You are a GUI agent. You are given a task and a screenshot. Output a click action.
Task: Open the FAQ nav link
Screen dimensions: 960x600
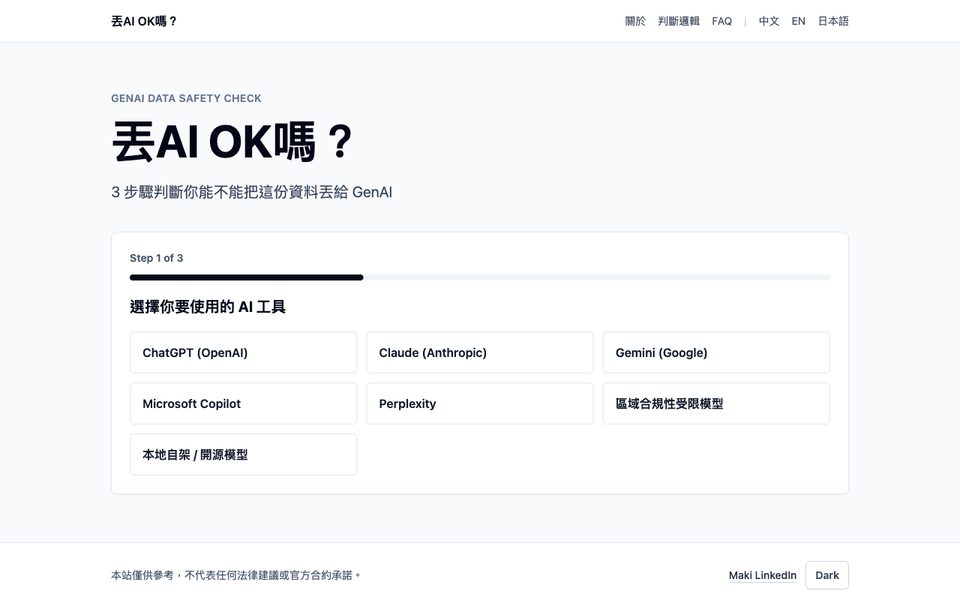tap(722, 21)
